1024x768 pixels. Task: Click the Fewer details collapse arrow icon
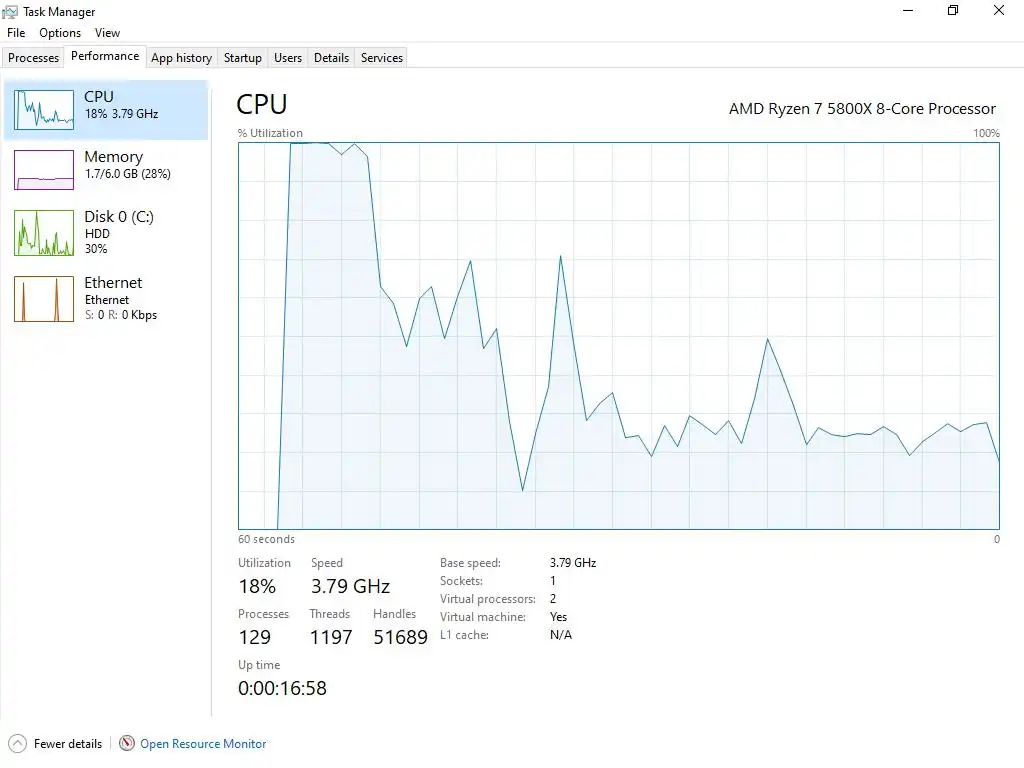coord(17,743)
